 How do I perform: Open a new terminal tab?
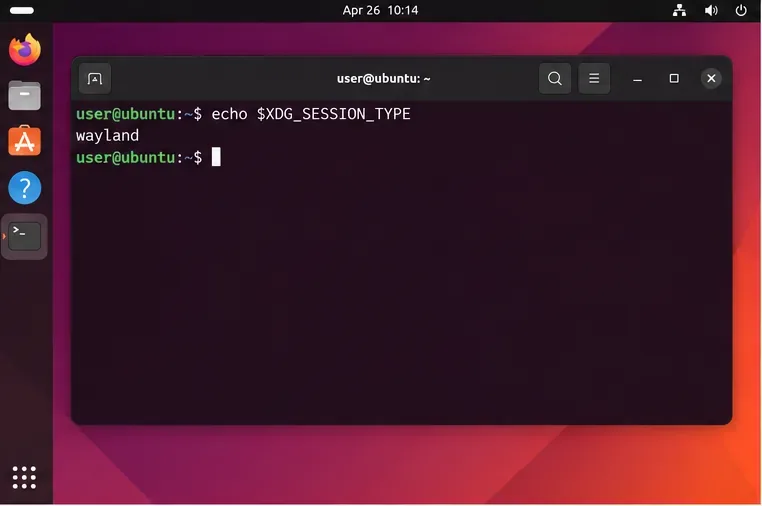(x=95, y=78)
